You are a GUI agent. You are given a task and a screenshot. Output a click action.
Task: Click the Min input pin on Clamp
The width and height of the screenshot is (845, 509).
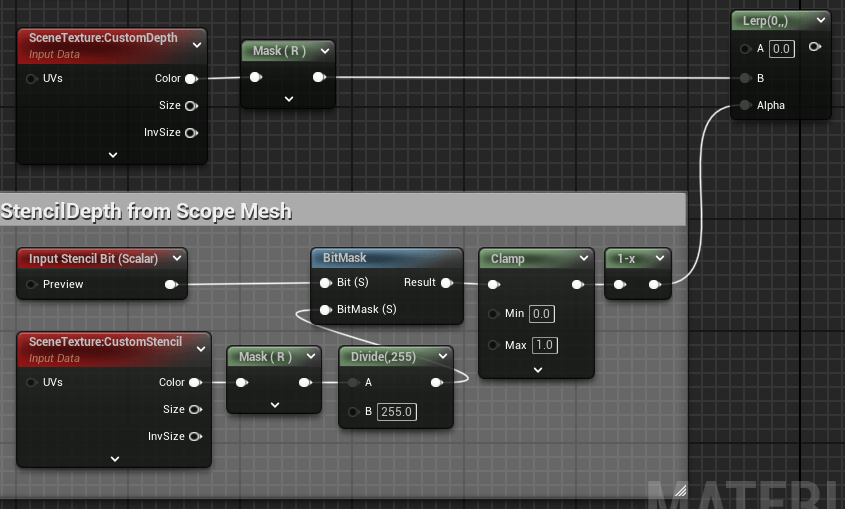point(493,314)
